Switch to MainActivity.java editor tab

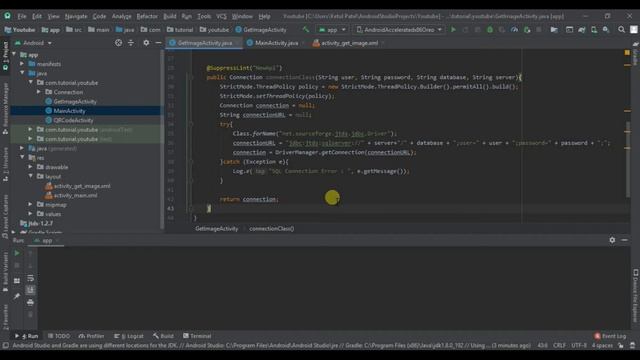pos(276,43)
